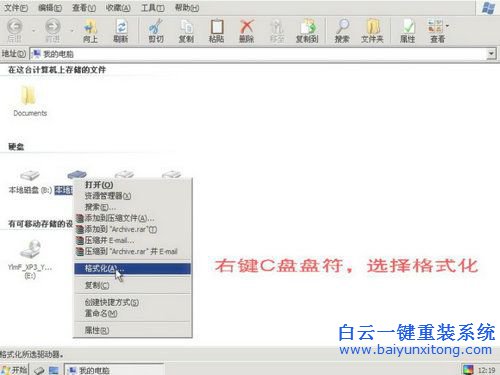
Task: Click the Views (查看) toolbar icon
Action: (x=435, y=27)
